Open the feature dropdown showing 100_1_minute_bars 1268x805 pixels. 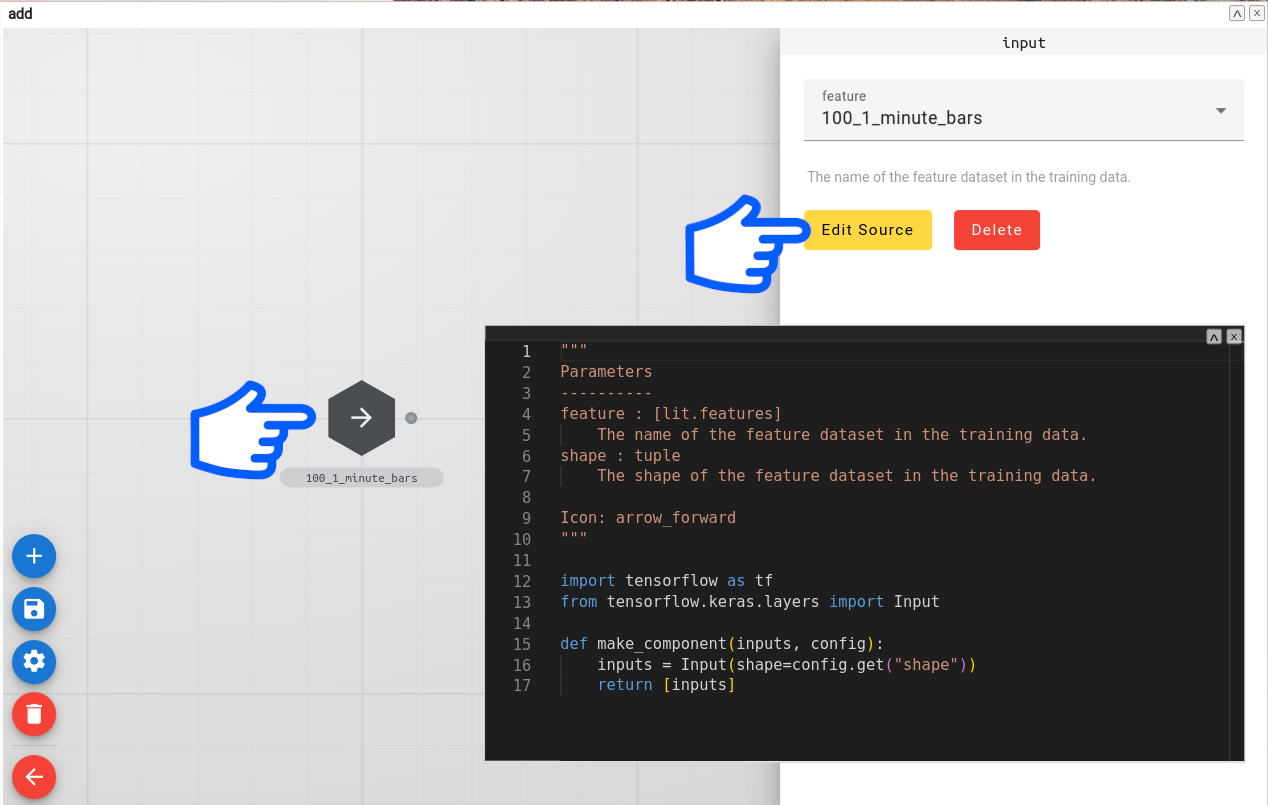[x=1219, y=110]
